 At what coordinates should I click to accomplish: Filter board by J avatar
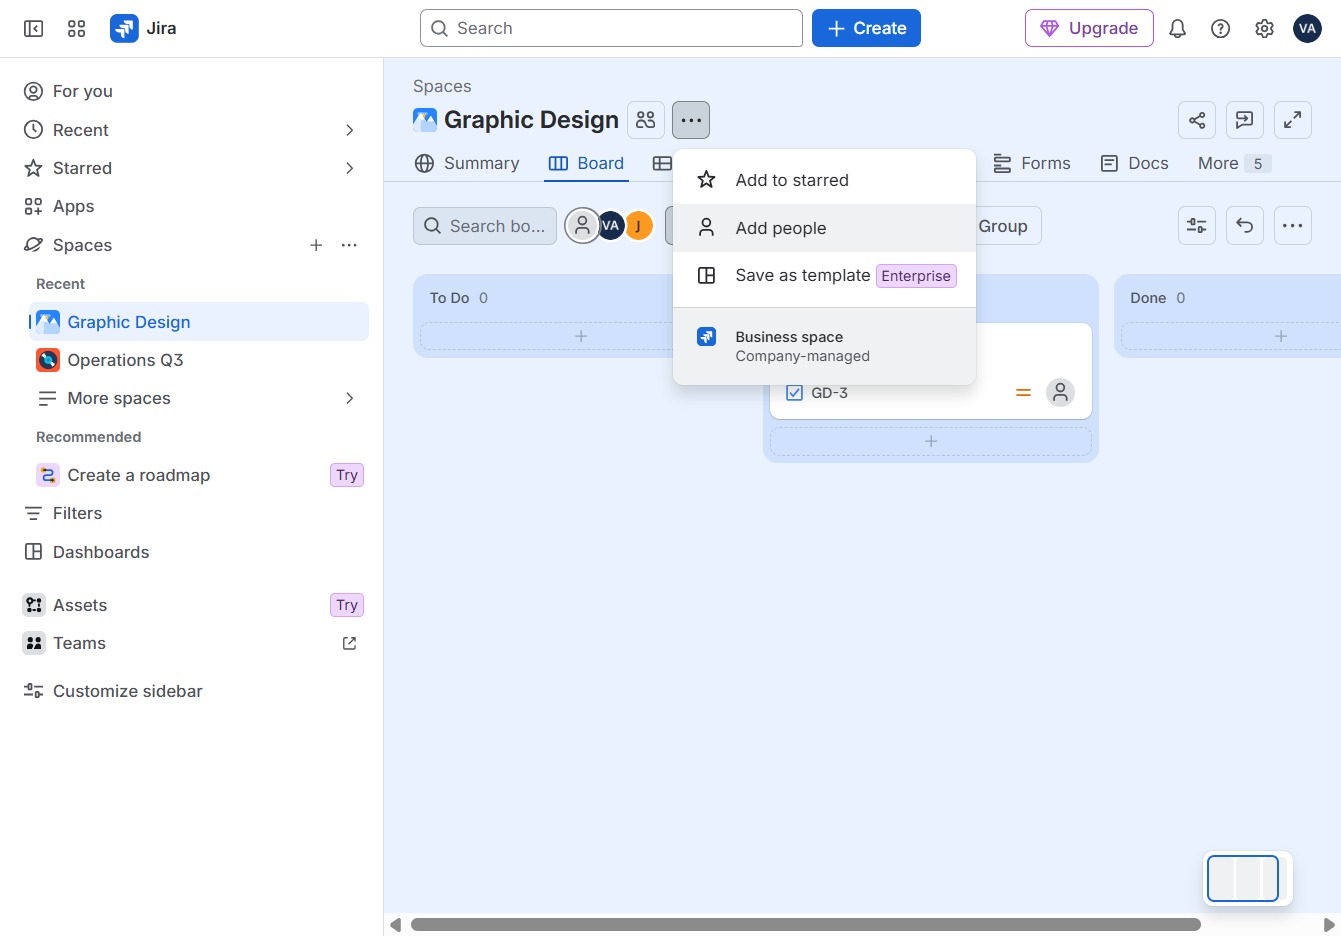[639, 226]
